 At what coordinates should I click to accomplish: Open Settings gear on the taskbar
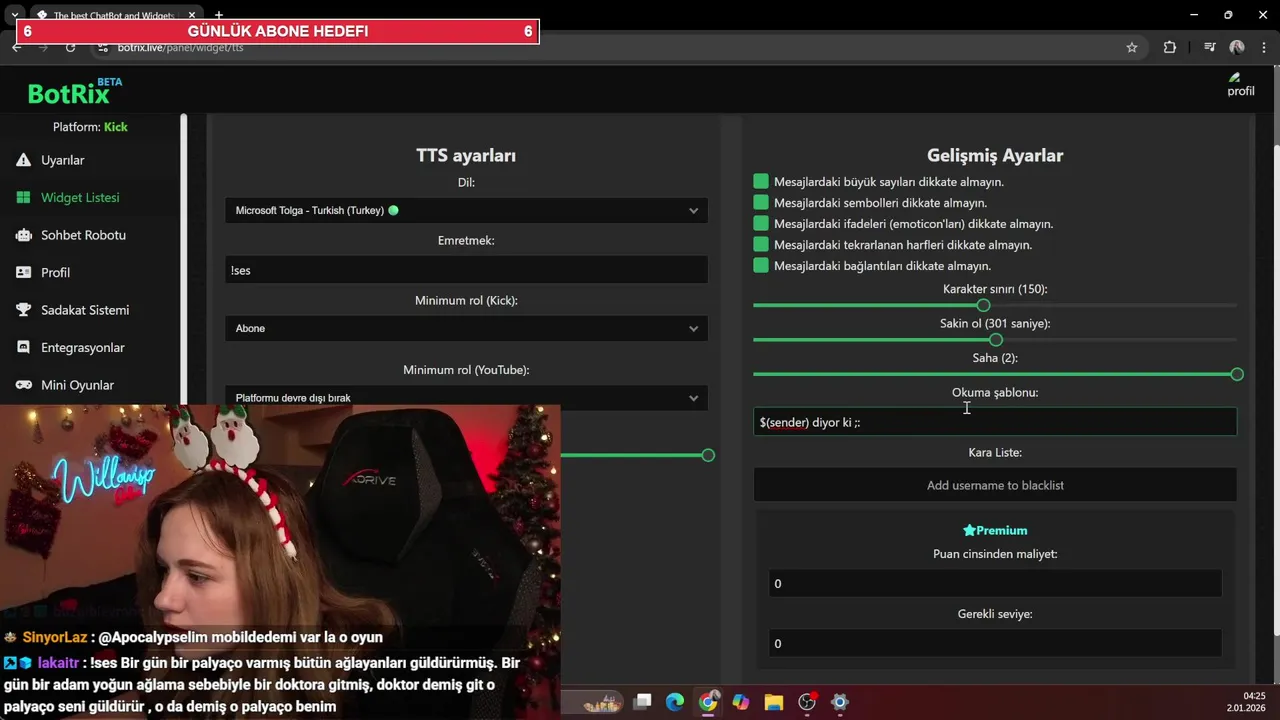pos(840,702)
